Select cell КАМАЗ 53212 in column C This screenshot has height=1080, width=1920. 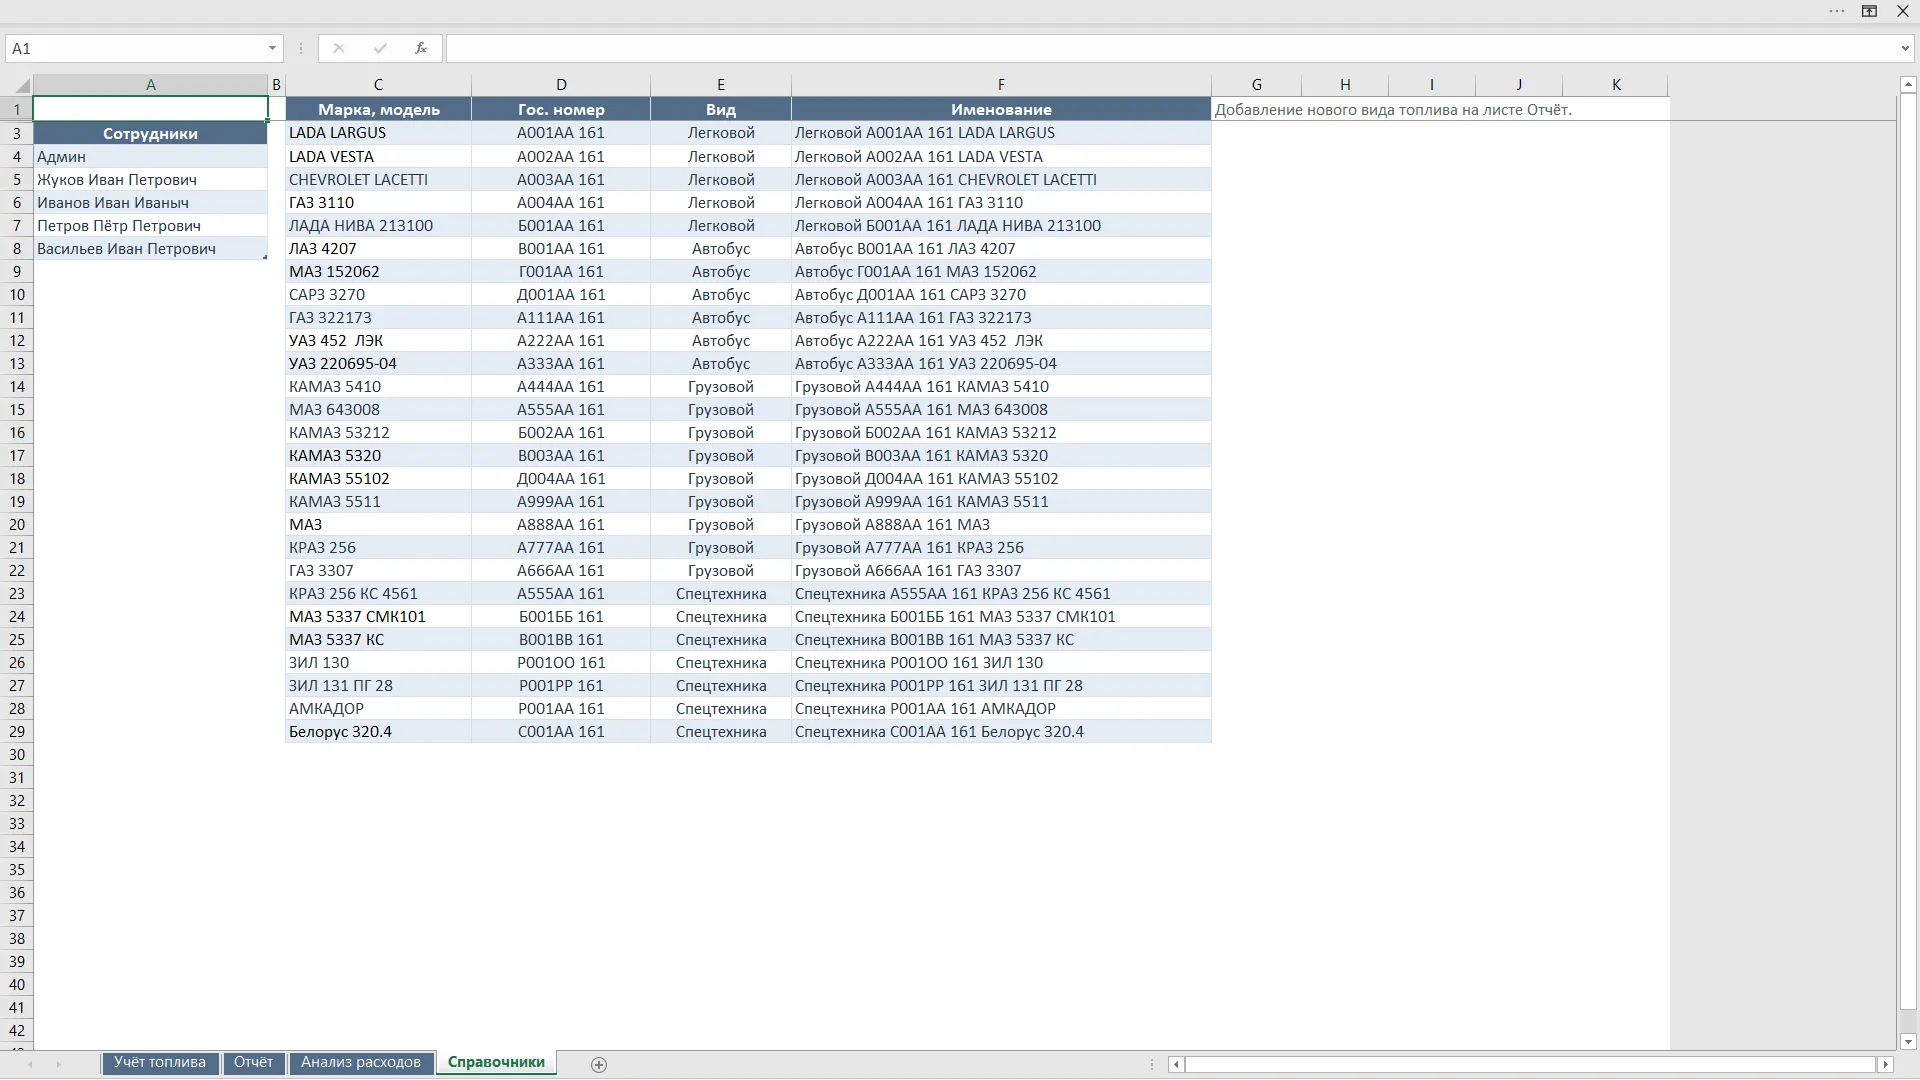(x=378, y=433)
